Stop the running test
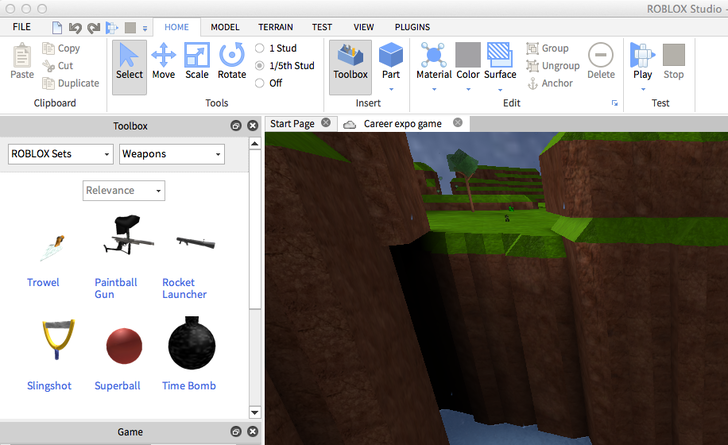Image resolution: width=728 pixels, height=445 pixels. click(x=674, y=61)
